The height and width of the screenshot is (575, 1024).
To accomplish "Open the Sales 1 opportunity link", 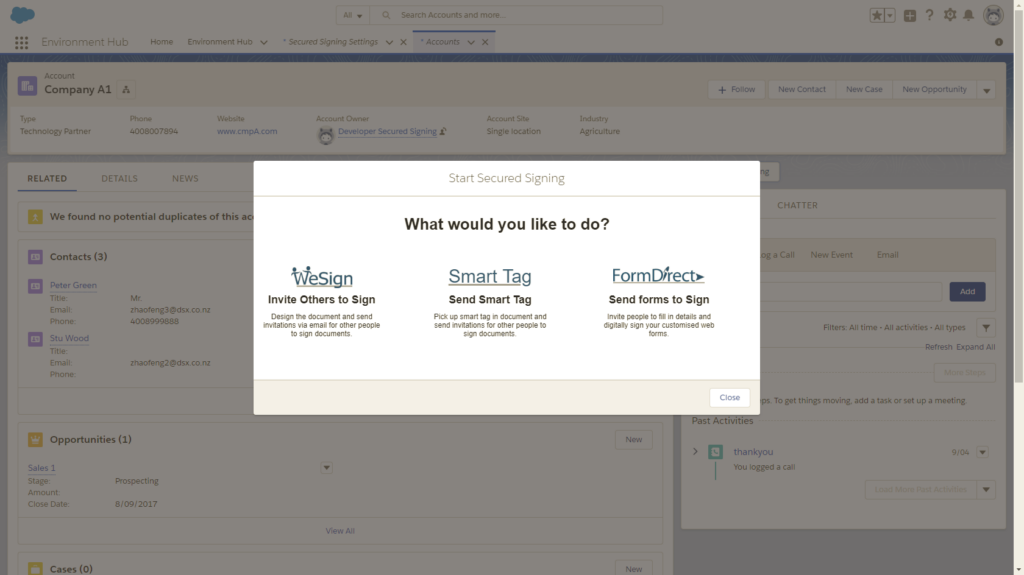I will [x=41, y=468].
